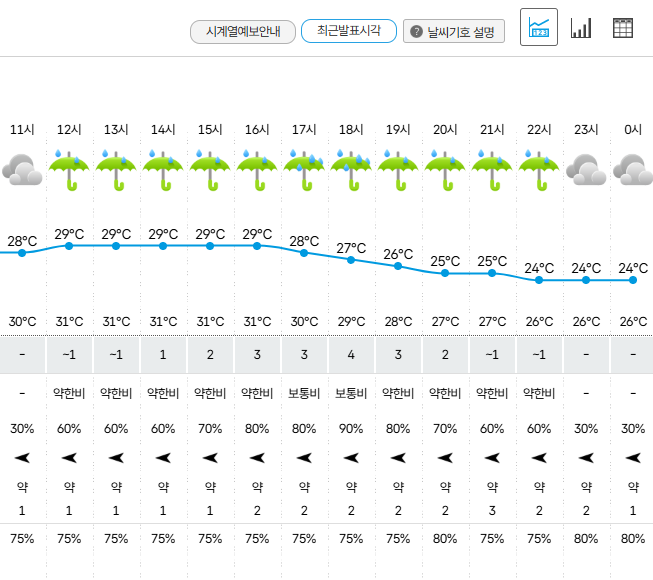Click the cloudy icon at 23시
The width and height of the screenshot is (653, 580).
(x=586, y=170)
